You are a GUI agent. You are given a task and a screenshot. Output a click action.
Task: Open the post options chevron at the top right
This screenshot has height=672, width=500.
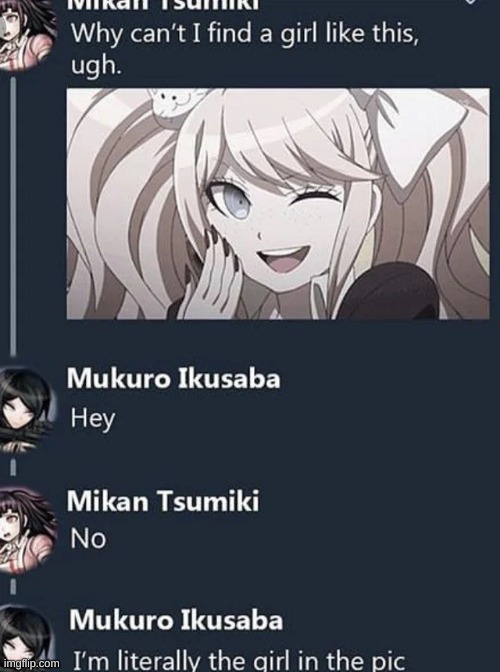(x=470, y=2)
